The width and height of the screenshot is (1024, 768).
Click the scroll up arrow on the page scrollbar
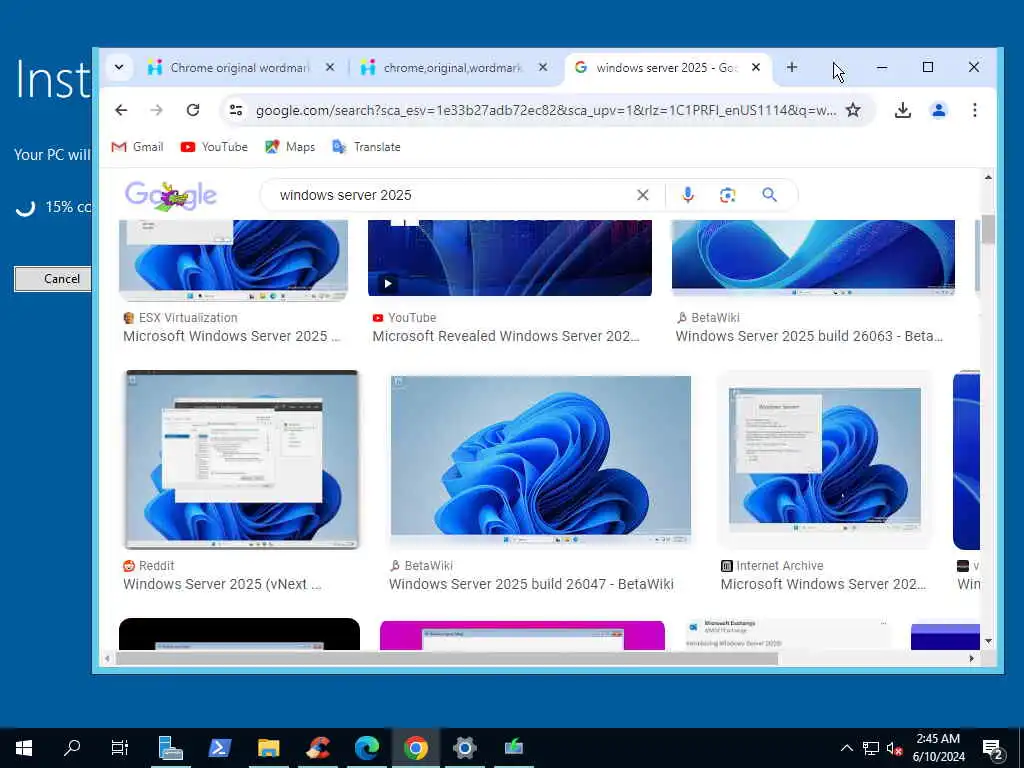point(988,177)
